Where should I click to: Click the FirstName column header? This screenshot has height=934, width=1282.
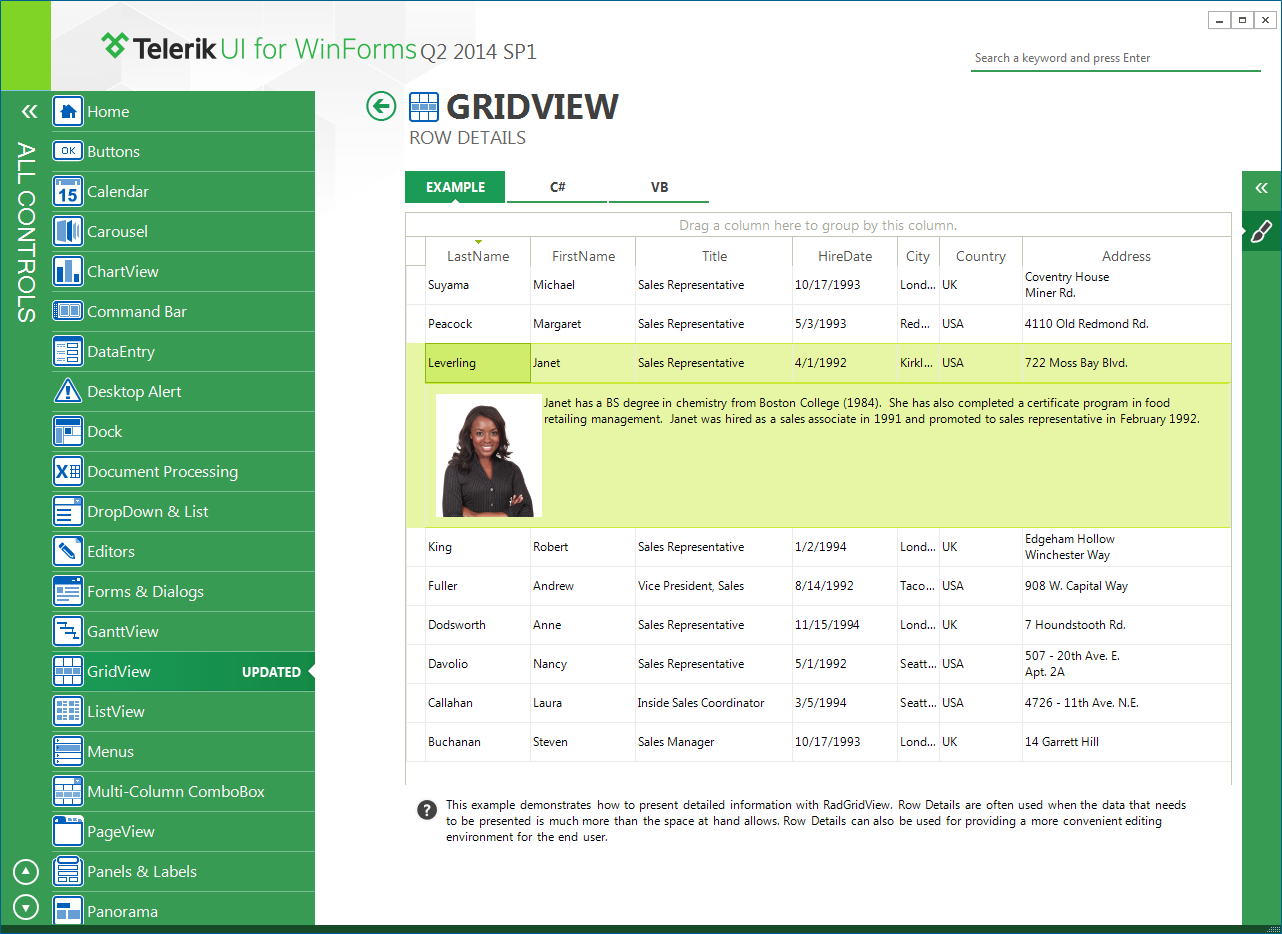[x=583, y=256]
